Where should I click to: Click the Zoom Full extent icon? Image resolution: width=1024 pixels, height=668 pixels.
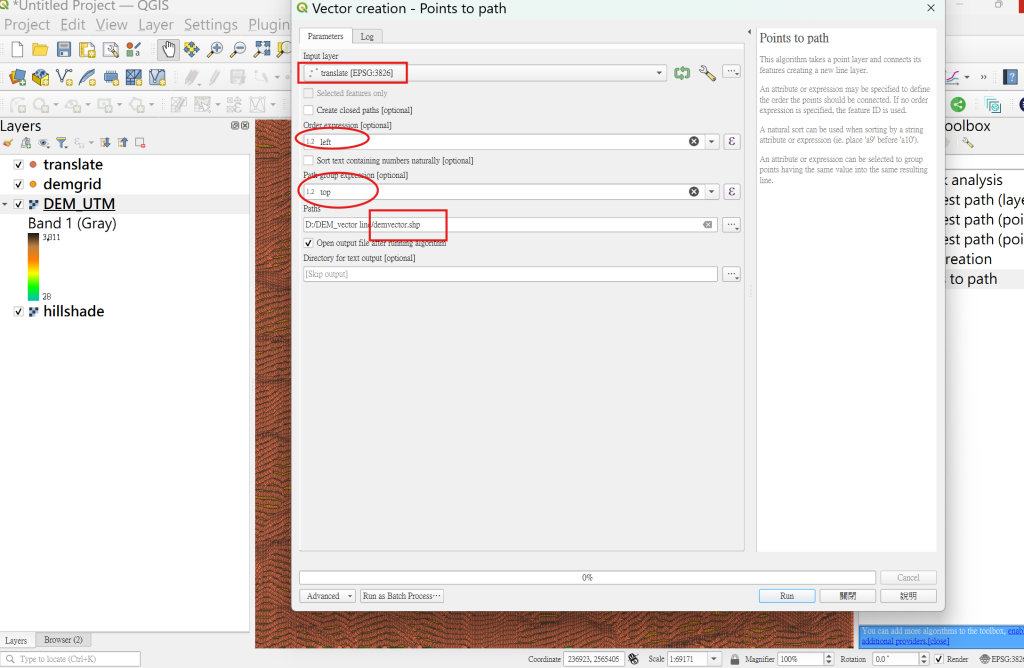262,50
